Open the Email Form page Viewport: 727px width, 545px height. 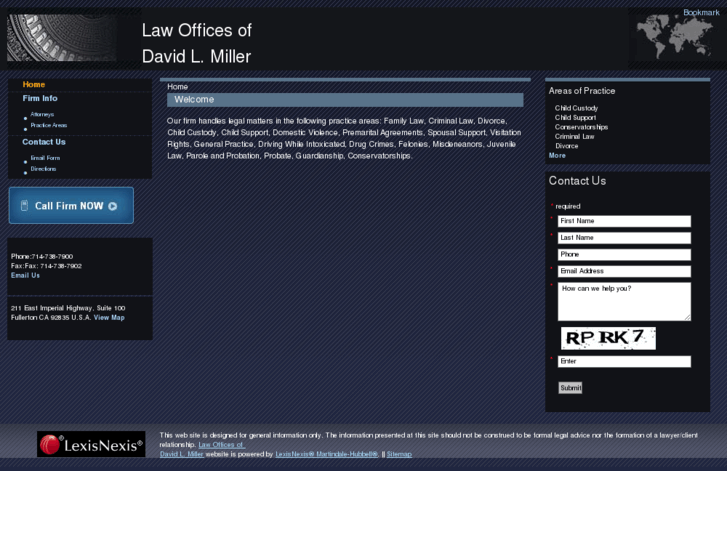click(x=45, y=158)
